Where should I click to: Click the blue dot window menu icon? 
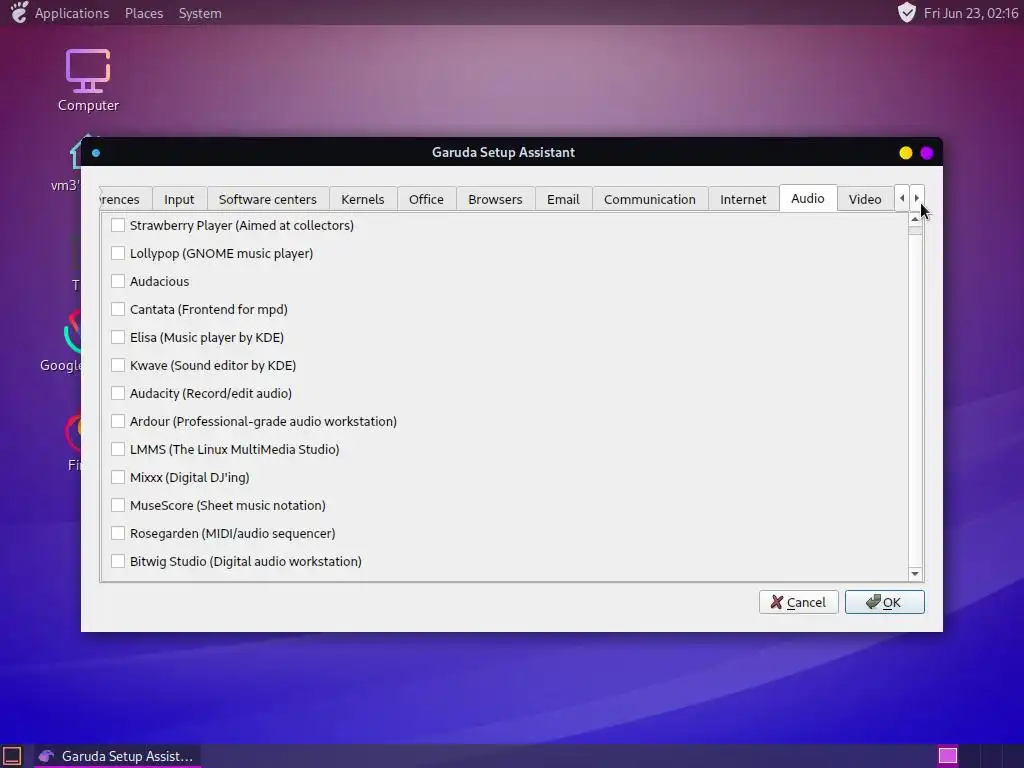pyautogui.click(x=96, y=153)
